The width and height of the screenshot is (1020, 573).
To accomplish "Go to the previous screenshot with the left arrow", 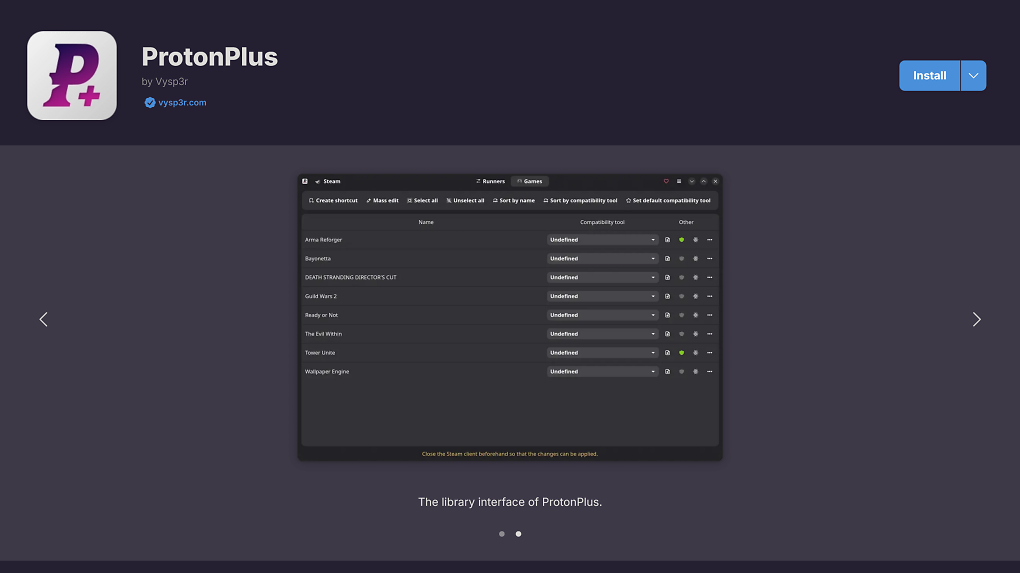I will coord(44,319).
